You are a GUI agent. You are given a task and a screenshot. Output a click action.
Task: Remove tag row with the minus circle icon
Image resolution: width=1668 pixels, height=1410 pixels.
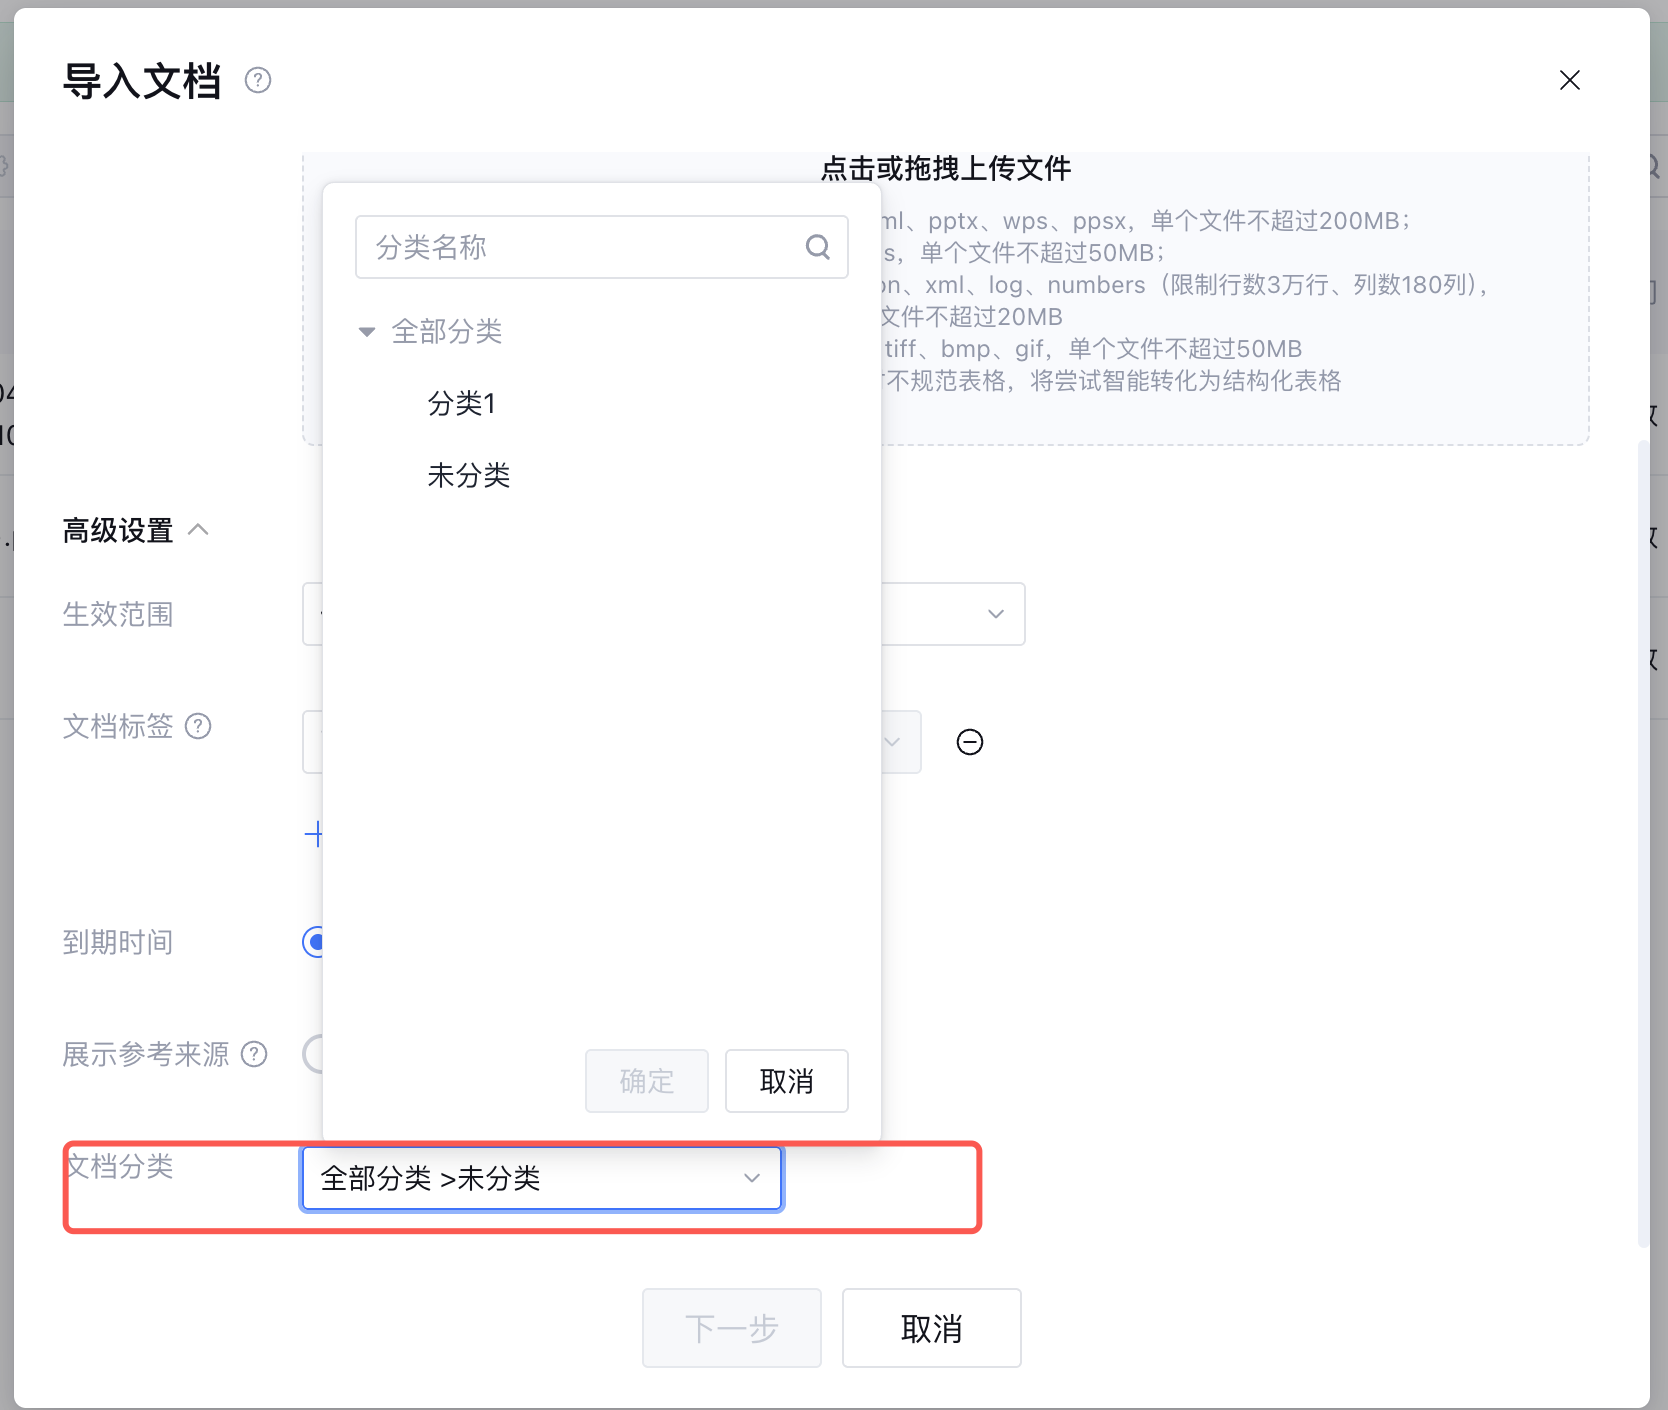(969, 742)
